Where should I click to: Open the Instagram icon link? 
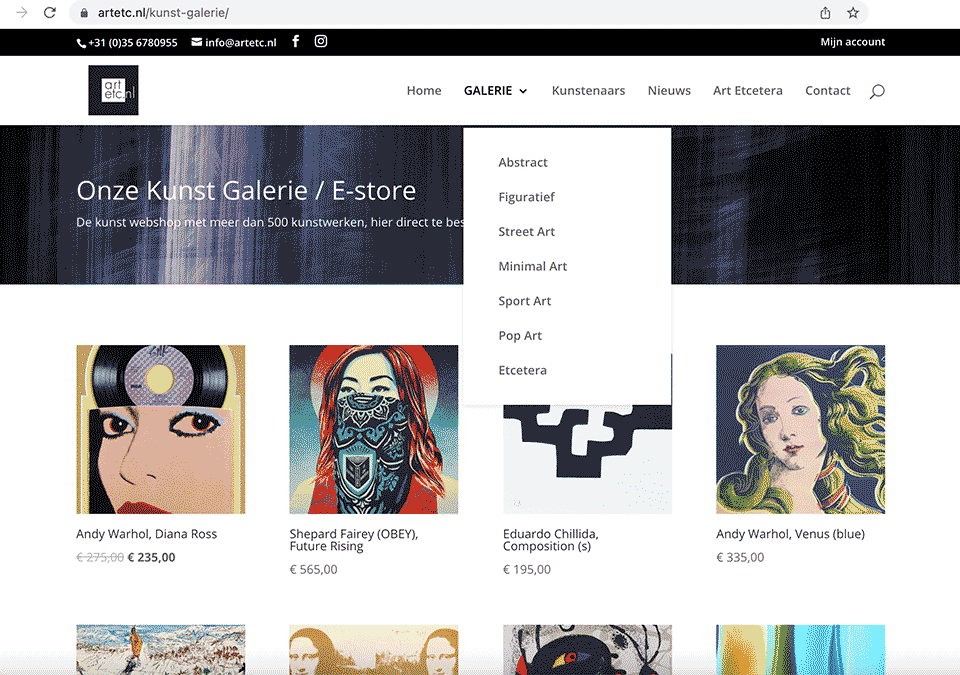[321, 41]
